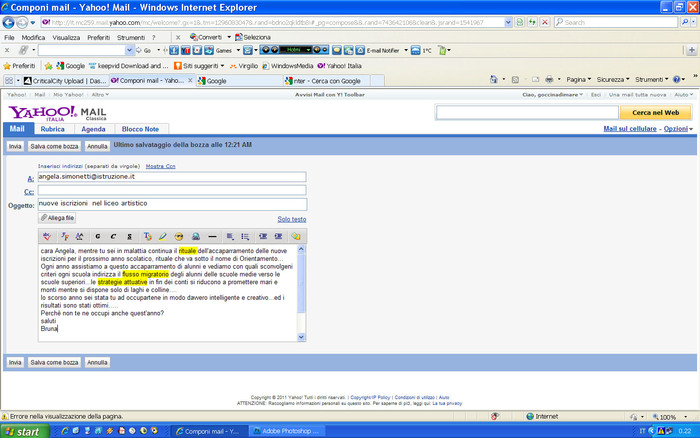The height and width of the screenshot is (438, 700).
Task: Insert a hyperlink with globe icon
Action: pos(196,236)
